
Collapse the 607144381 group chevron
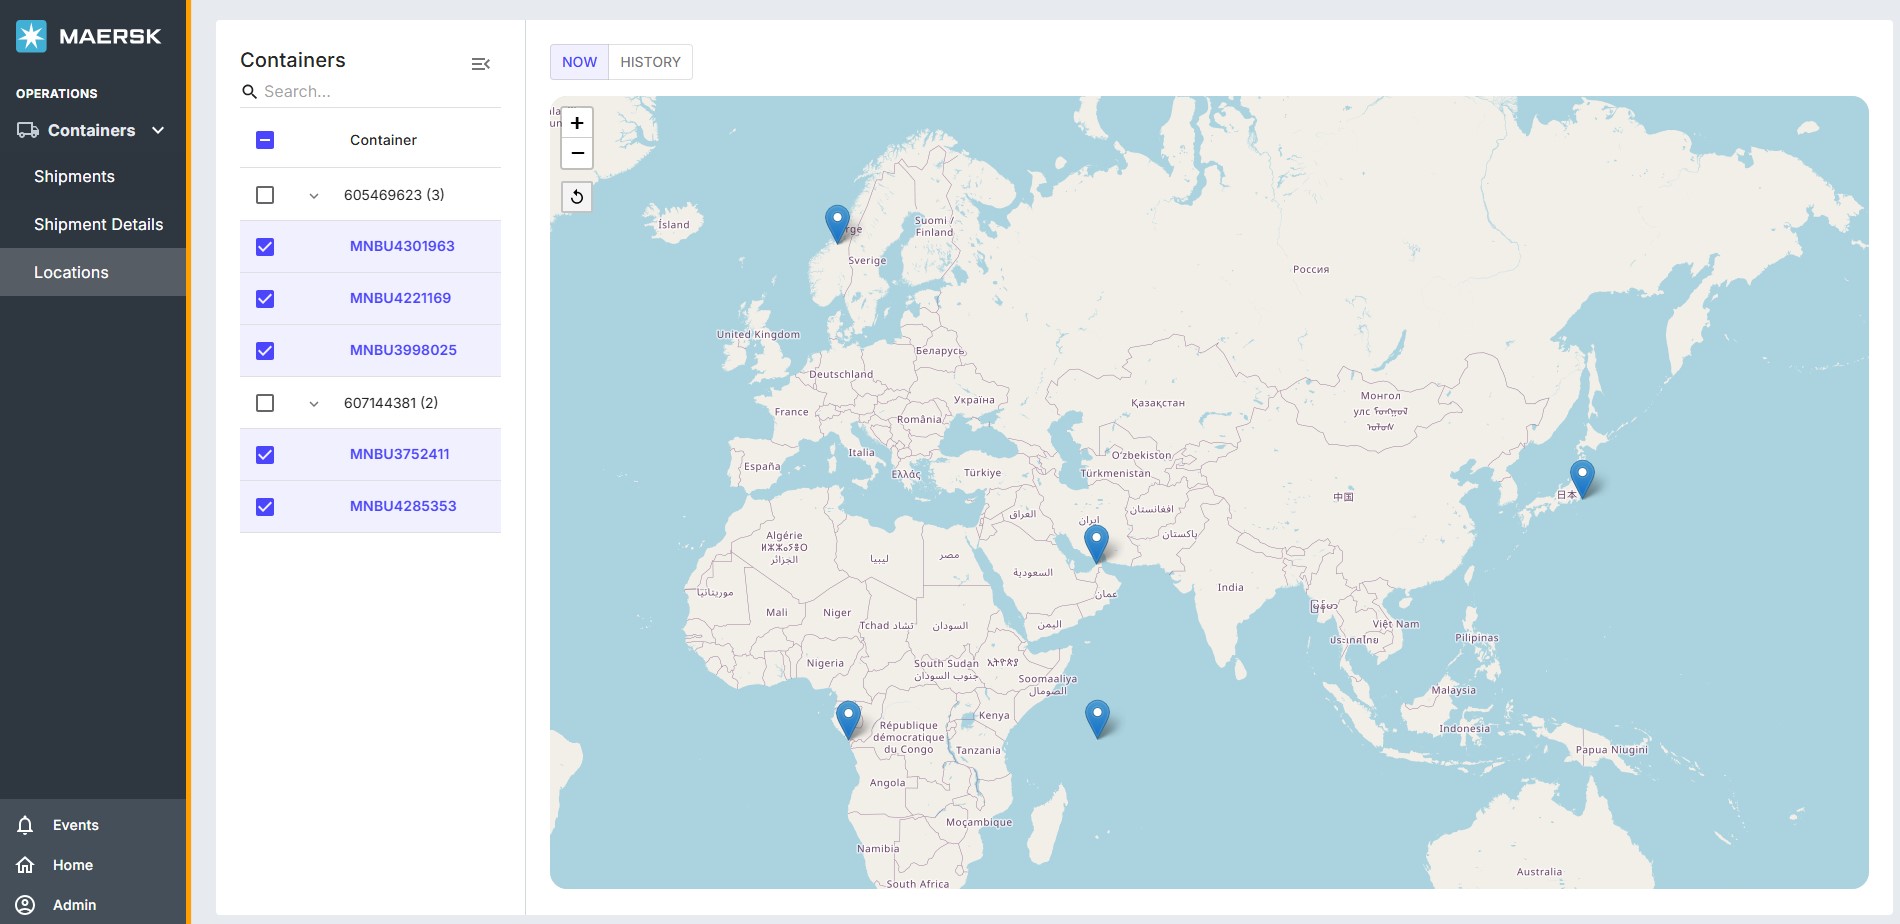pos(314,404)
